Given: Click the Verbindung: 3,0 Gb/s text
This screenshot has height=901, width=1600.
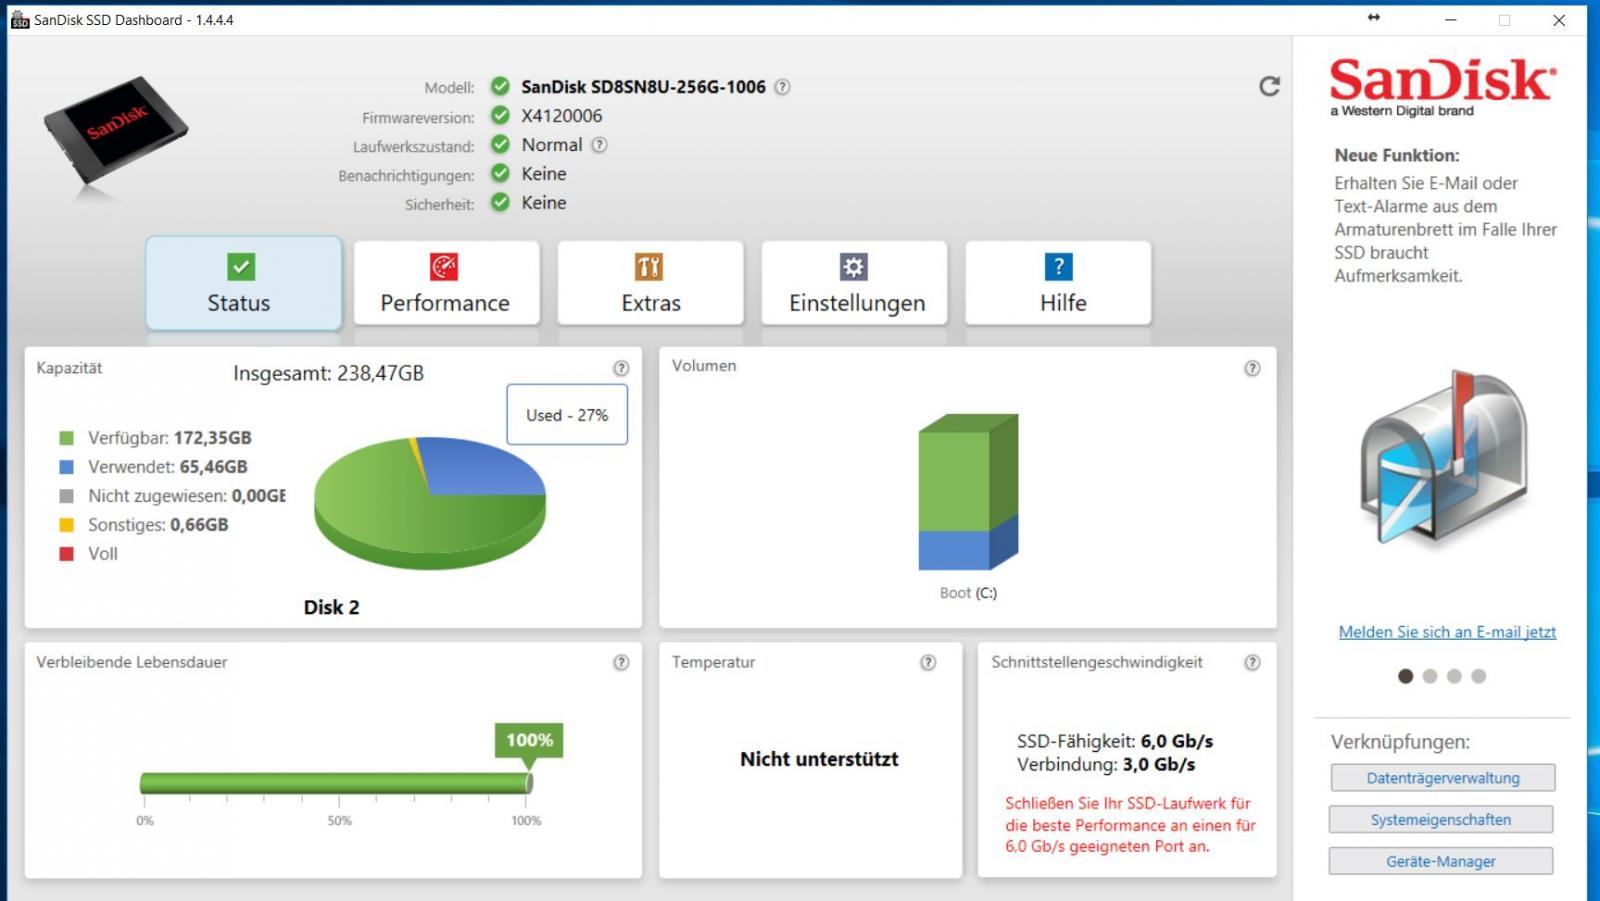Looking at the screenshot, I should tap(1106, 765).
